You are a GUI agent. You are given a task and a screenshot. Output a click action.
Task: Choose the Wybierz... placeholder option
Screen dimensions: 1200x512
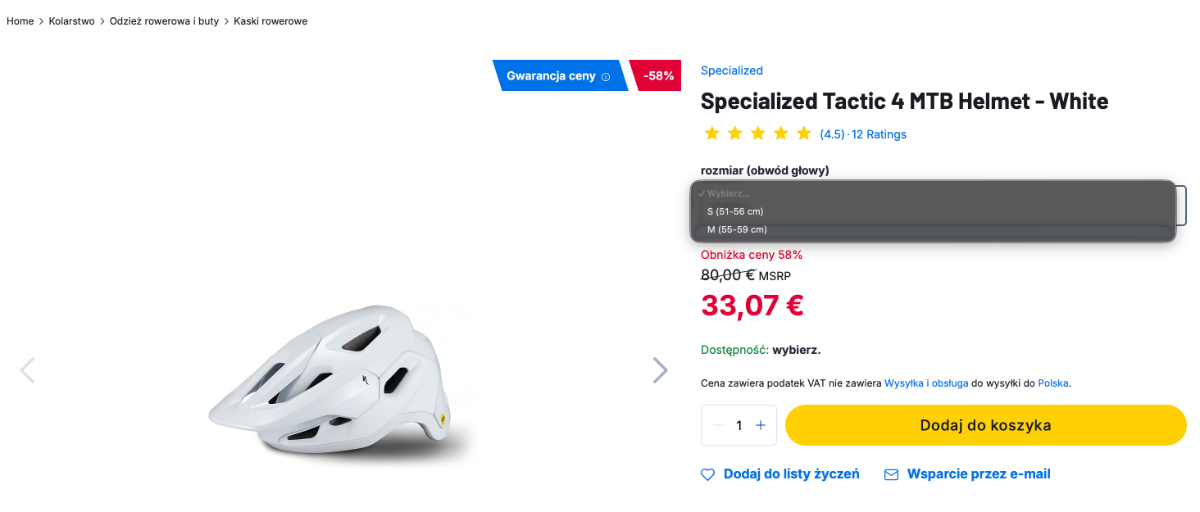pos(727,193)
